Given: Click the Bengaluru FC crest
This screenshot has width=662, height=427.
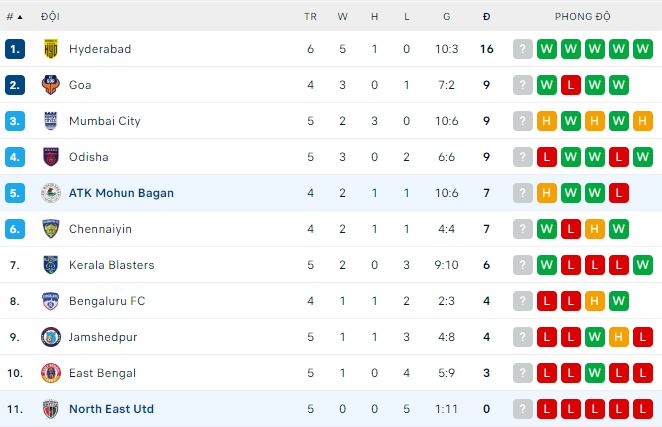Looking at the screenshot, I should pyautogui.click(x=51, y=301).
